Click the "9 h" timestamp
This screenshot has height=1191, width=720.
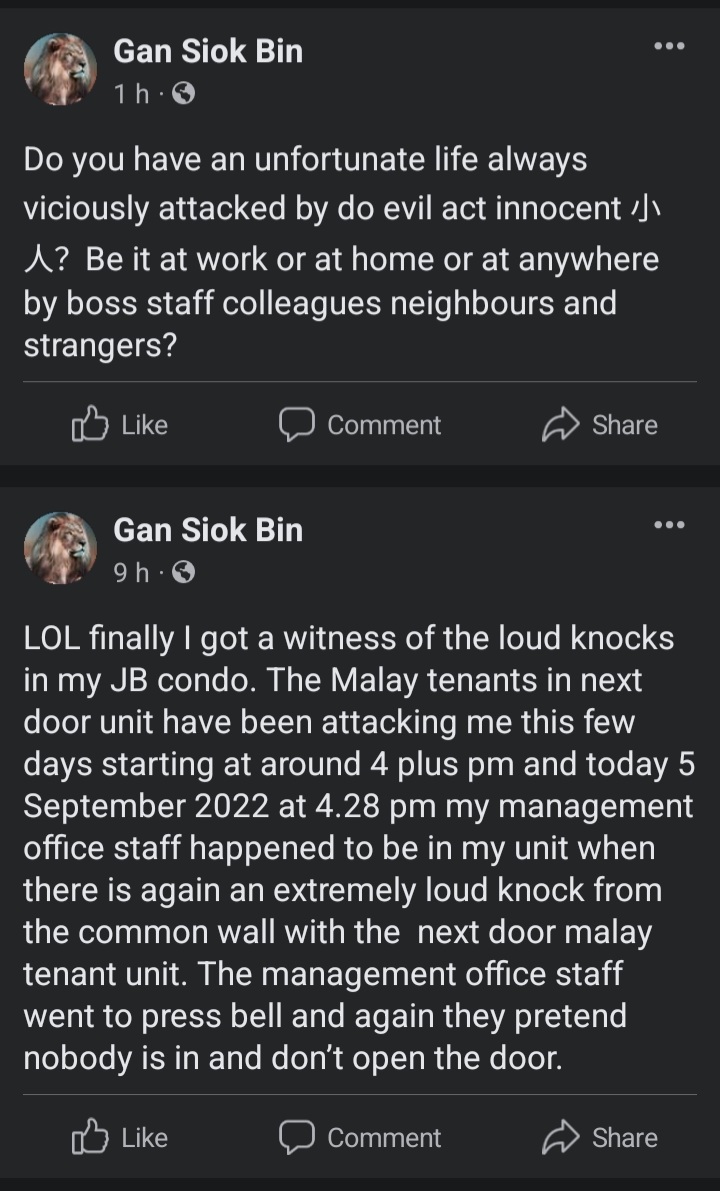131,572
